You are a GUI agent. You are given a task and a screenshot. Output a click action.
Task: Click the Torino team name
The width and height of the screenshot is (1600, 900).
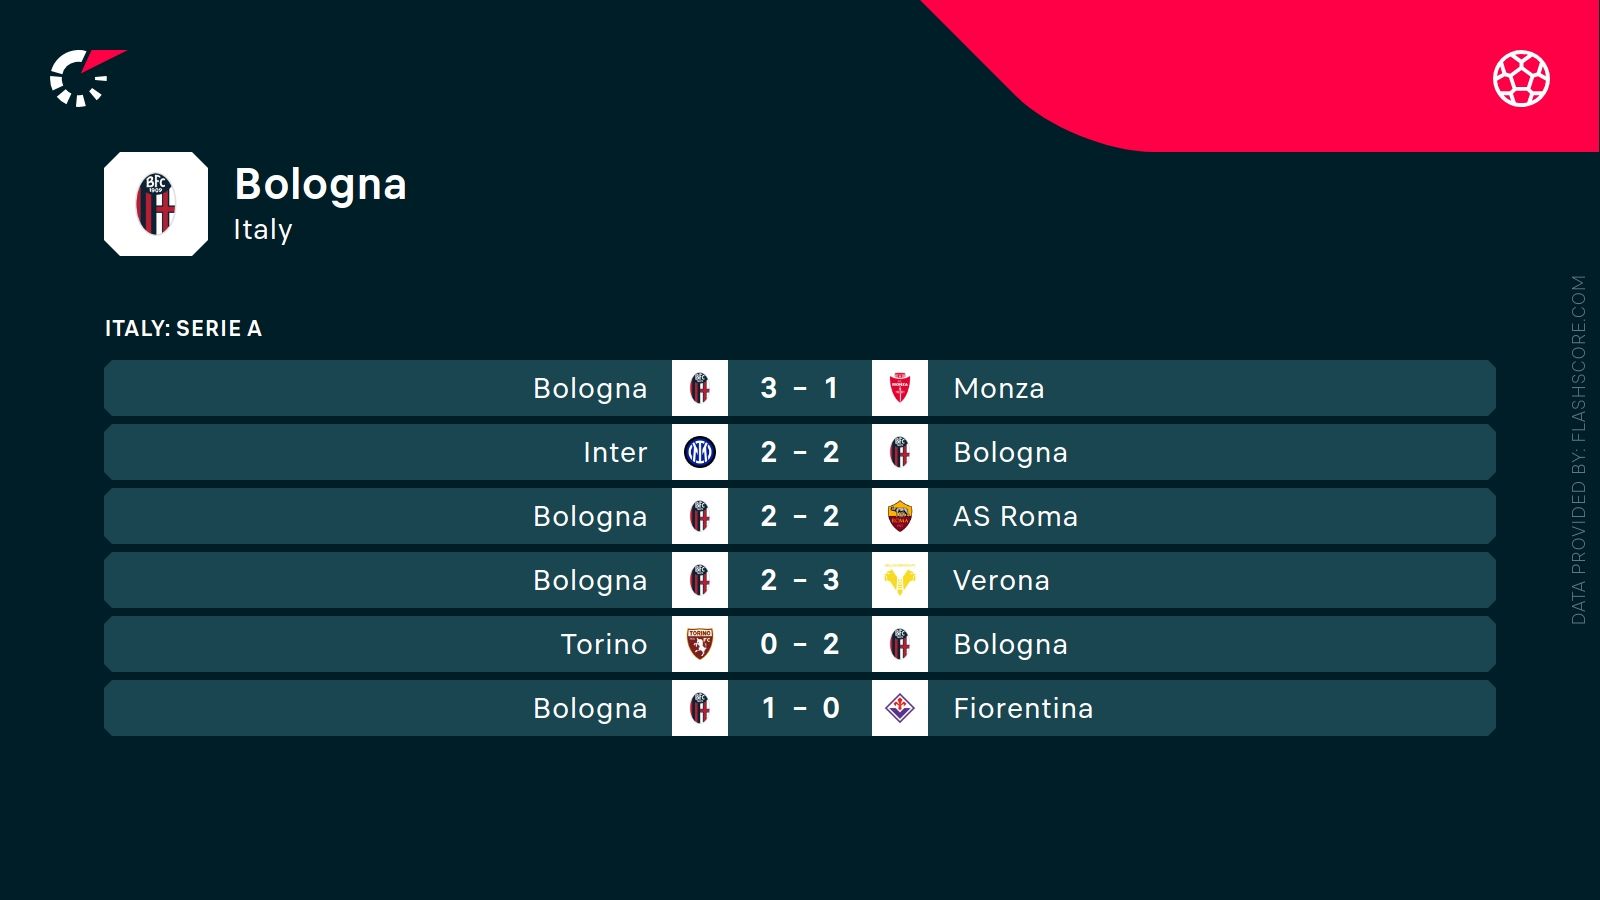[x=604, y=644]
